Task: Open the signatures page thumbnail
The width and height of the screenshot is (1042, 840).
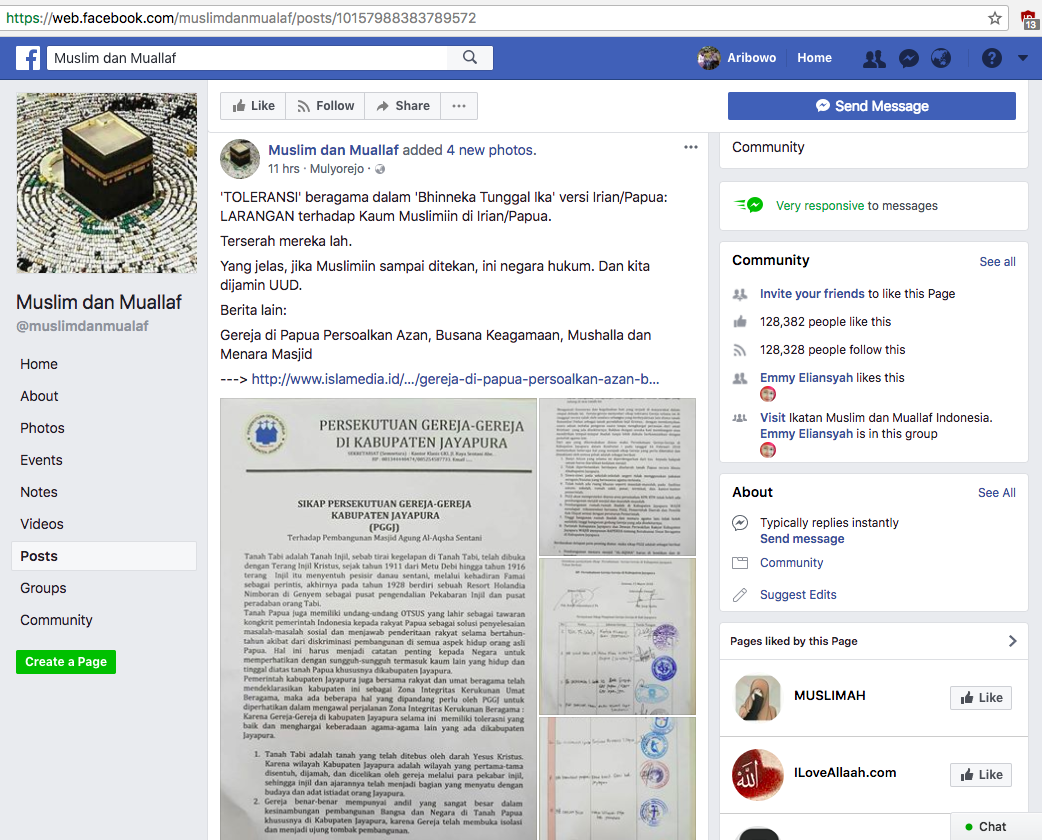Action: (617, 636)
